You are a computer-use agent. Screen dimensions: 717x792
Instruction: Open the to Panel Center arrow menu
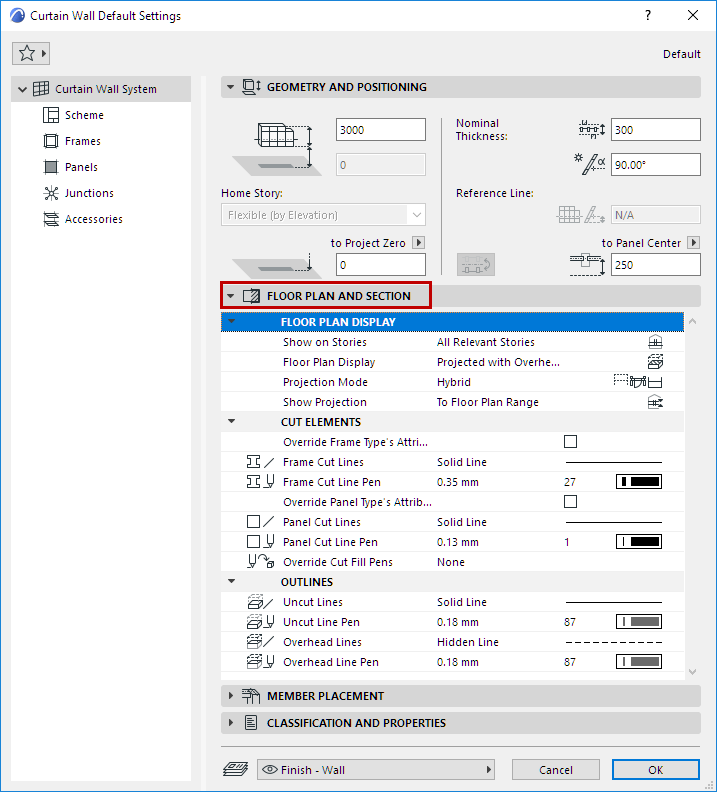694,243
